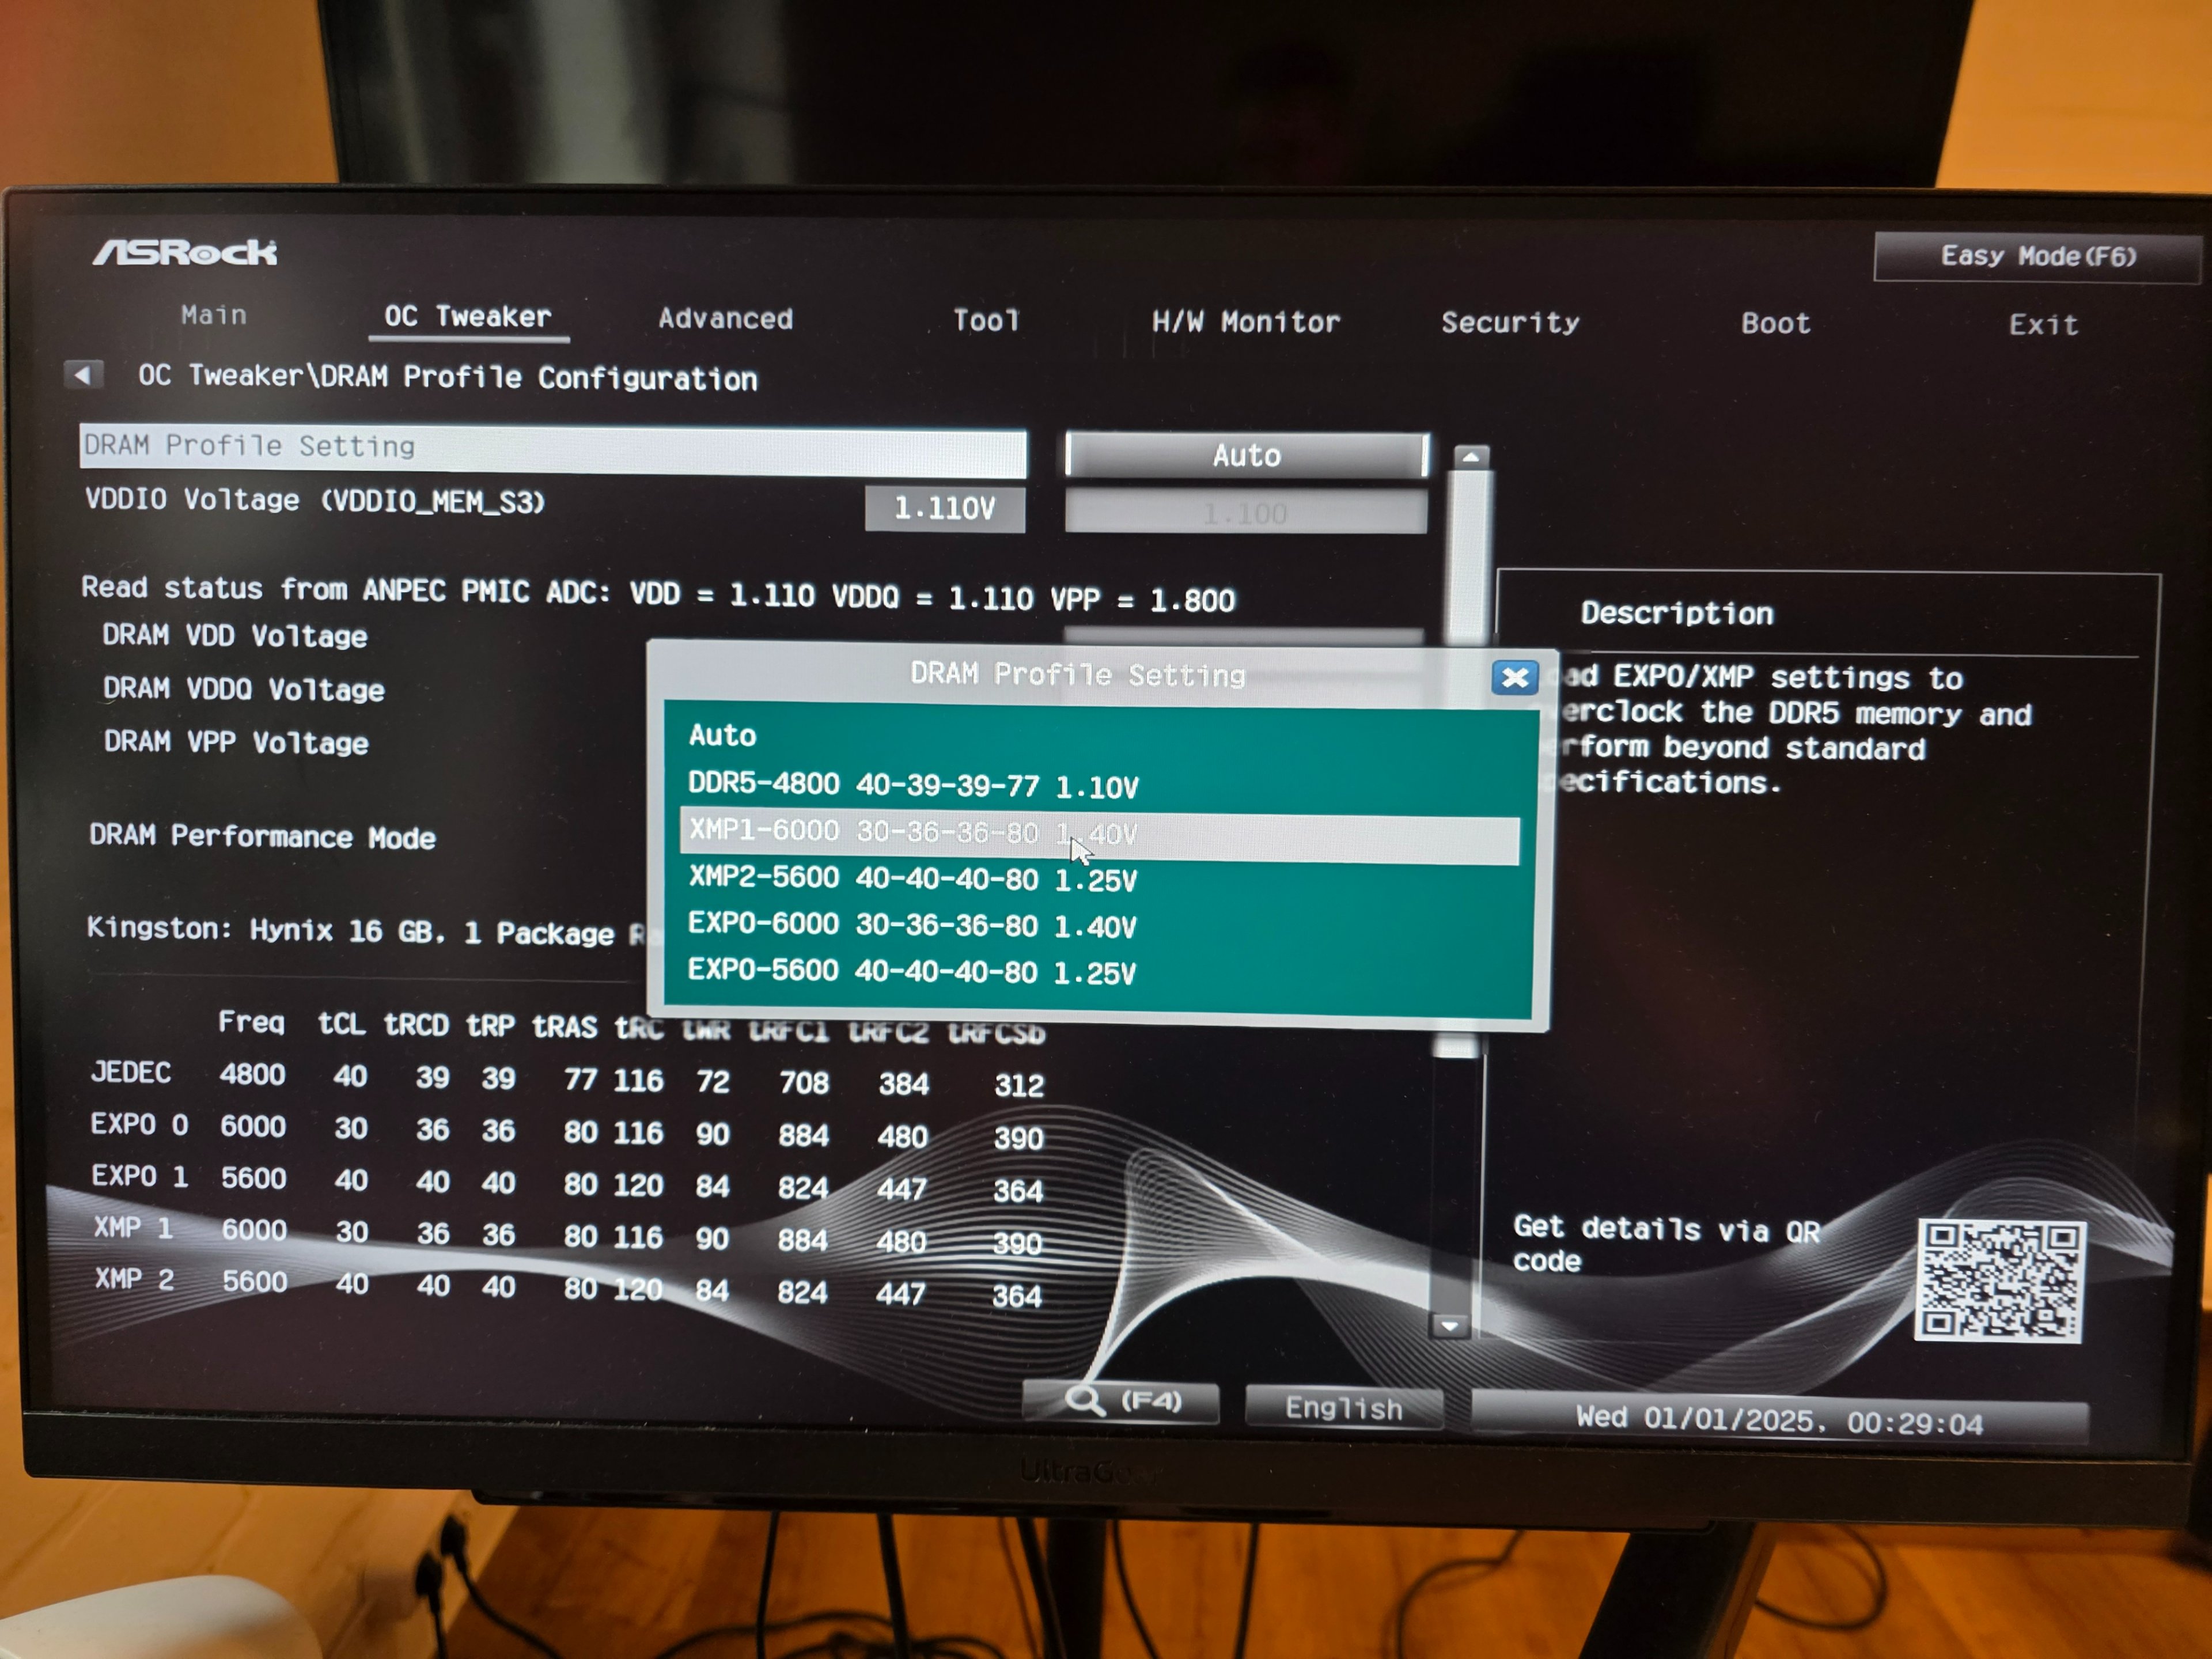Switch to H/W Monitor tab

1245,322
